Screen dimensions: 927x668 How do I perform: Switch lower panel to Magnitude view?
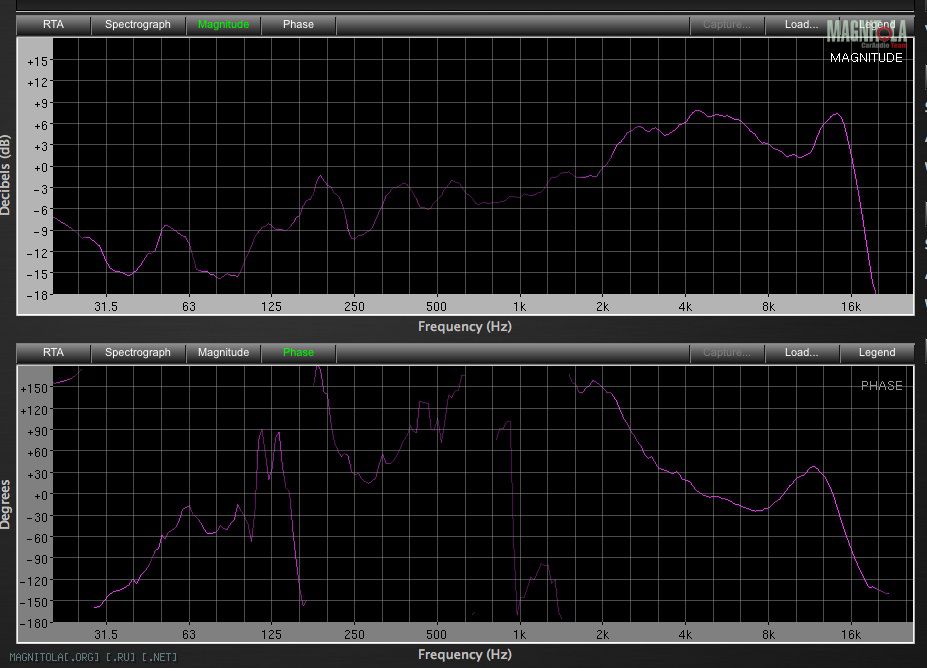tap(223, 352)
